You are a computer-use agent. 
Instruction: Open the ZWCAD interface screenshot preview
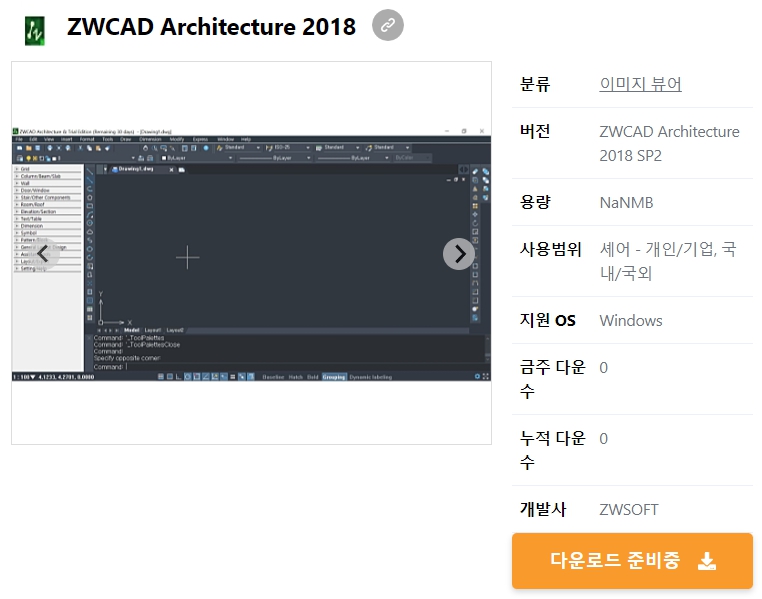pyautogui.click(x=251, y=253)
